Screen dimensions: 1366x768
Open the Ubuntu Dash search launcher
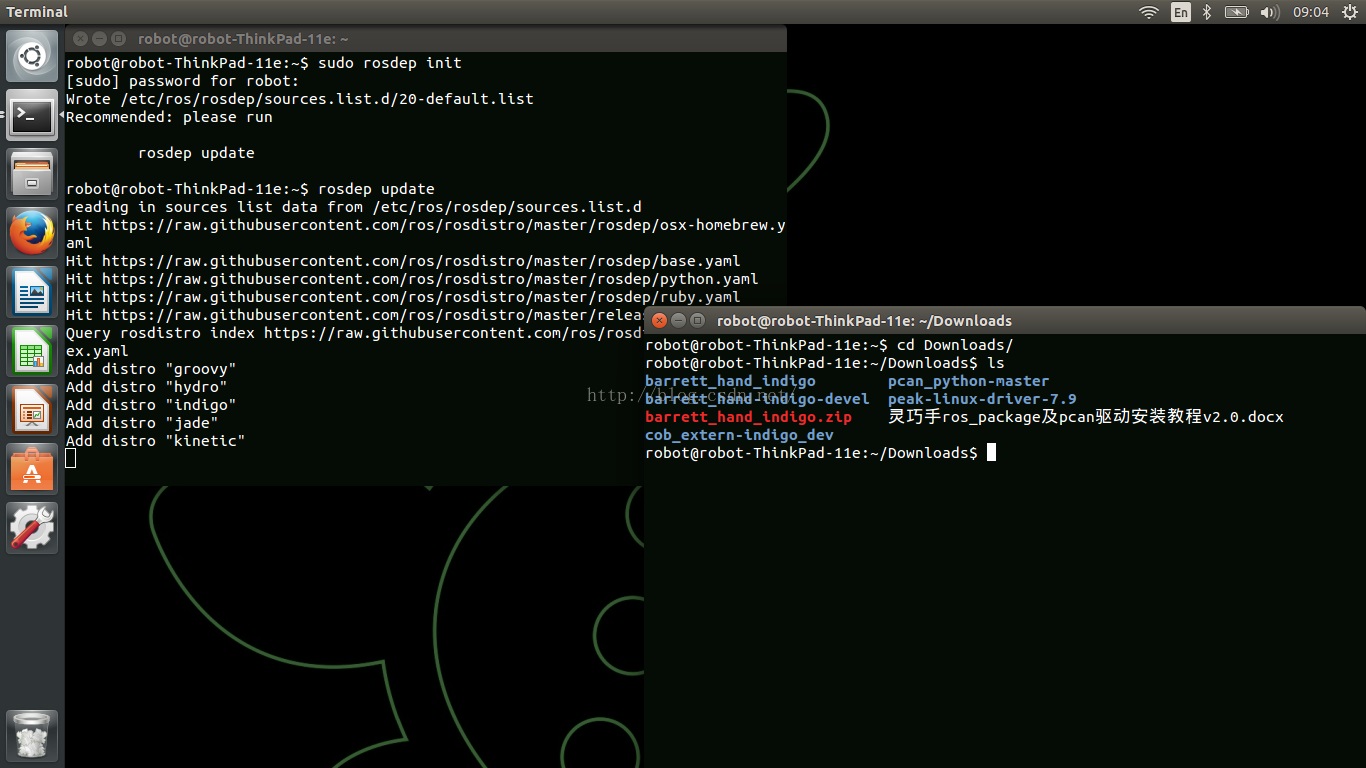click(33, 57)
